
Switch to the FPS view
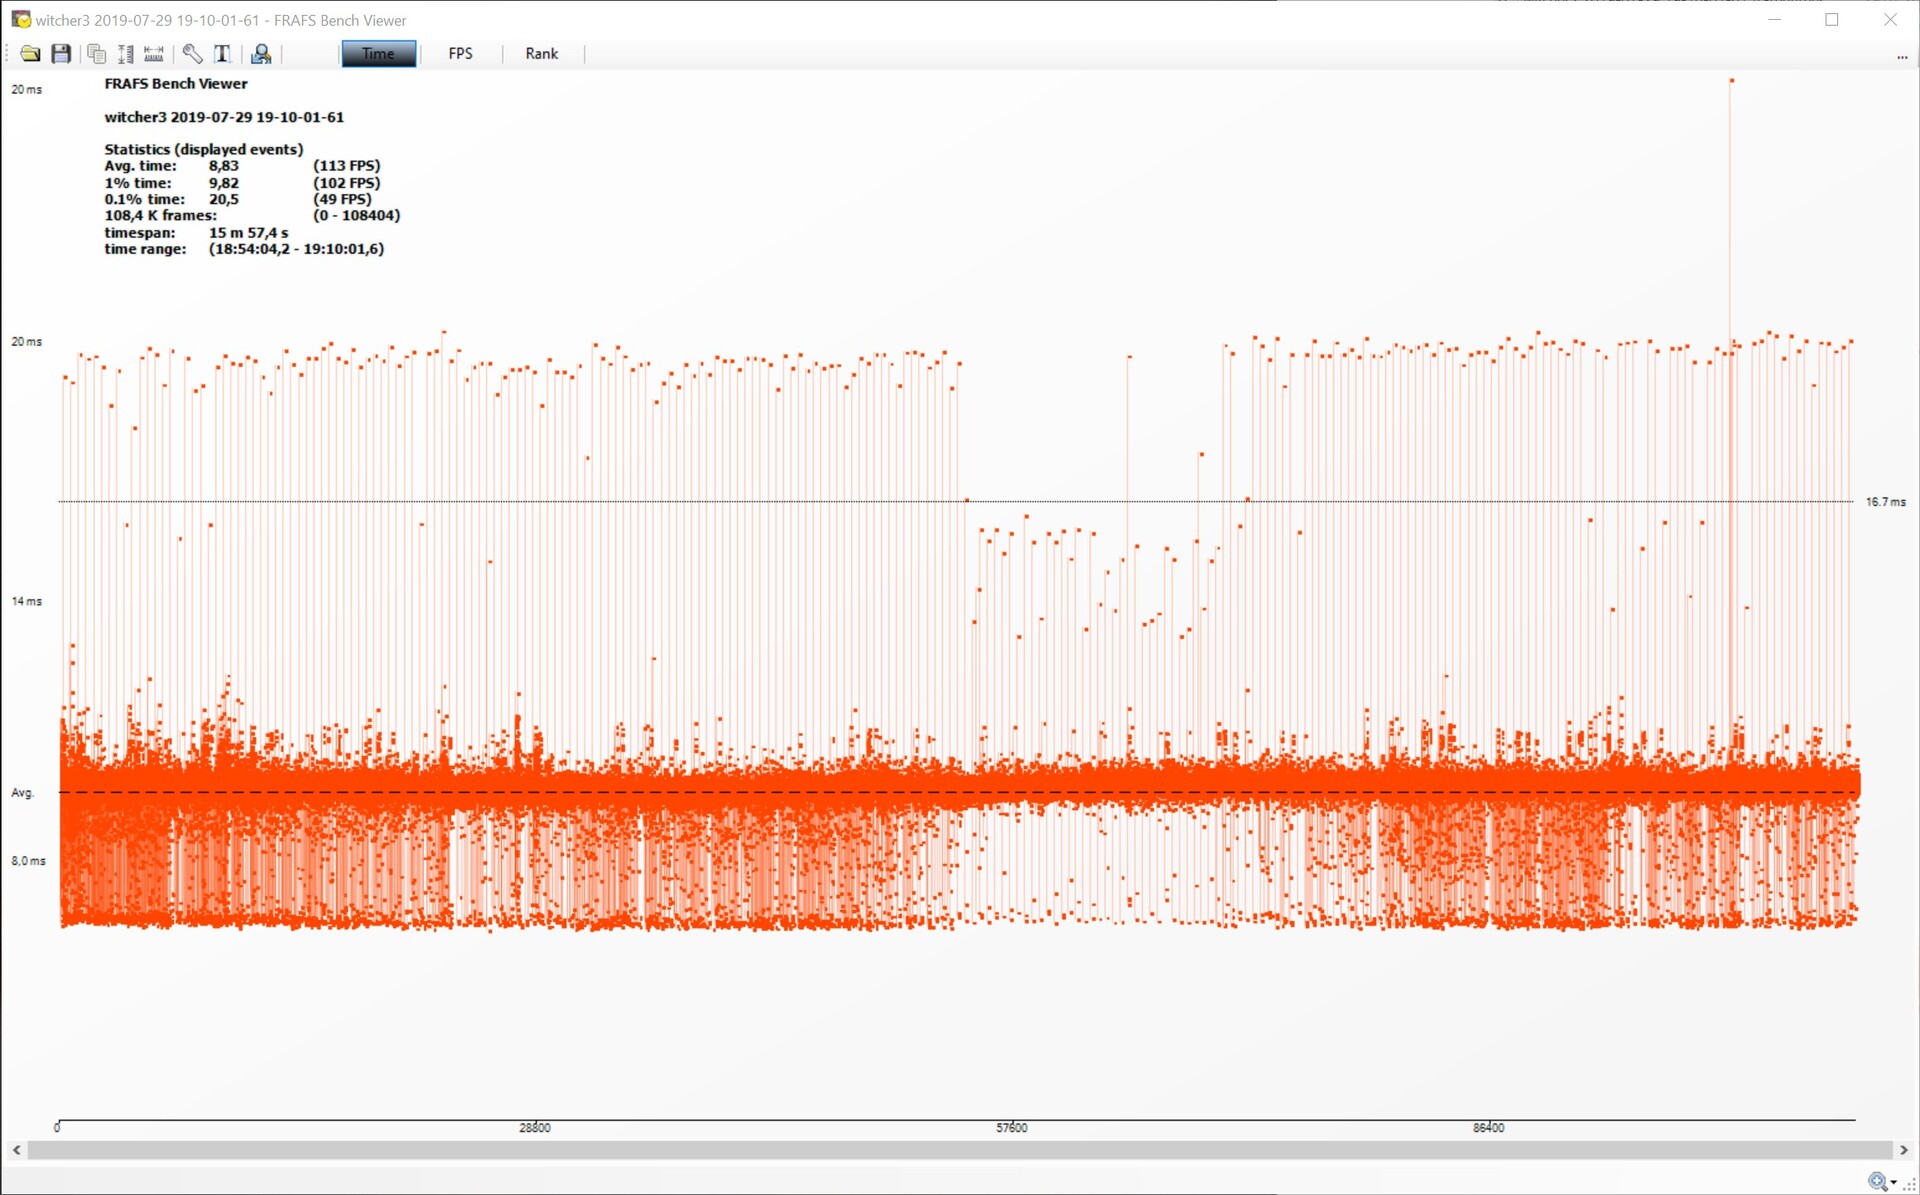[x=460, y=54]
